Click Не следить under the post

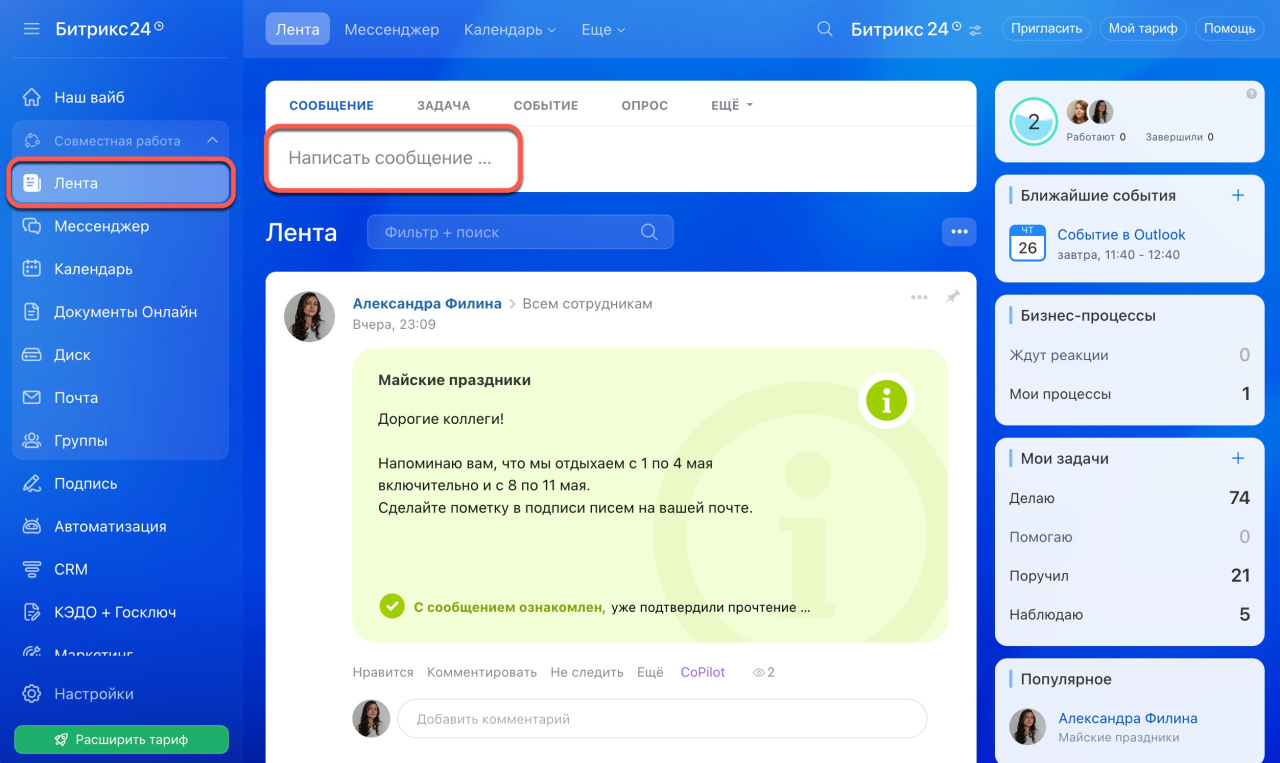coord(587,672)
